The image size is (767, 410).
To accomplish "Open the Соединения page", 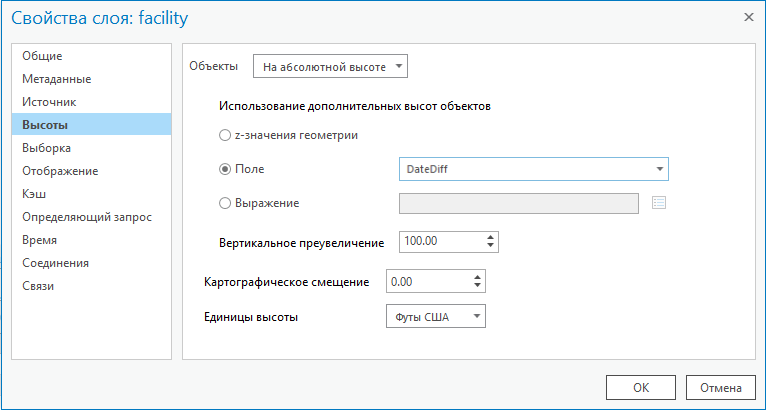I will tap(56, 263).
